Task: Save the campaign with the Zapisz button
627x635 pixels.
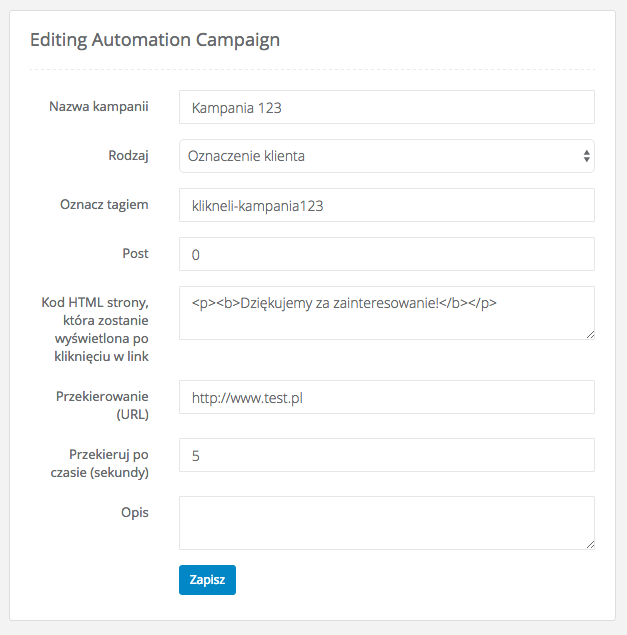Action: point(207,580)
